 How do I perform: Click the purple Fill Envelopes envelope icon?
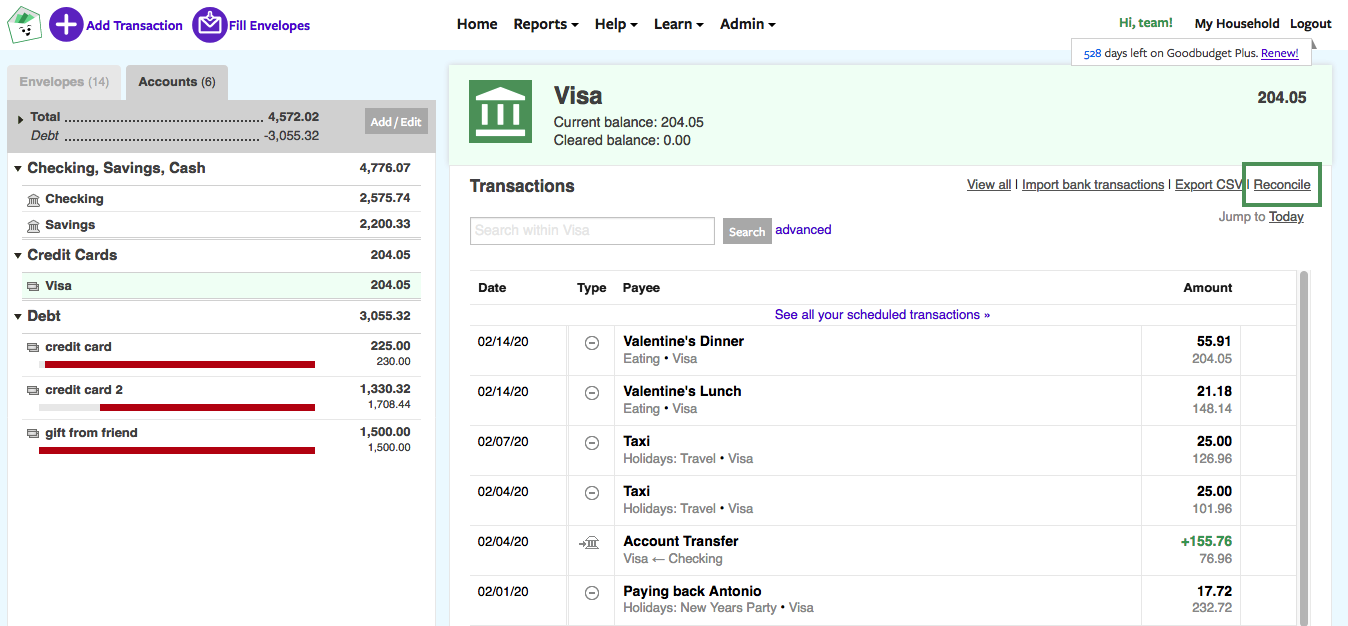[x=209, y=24]
